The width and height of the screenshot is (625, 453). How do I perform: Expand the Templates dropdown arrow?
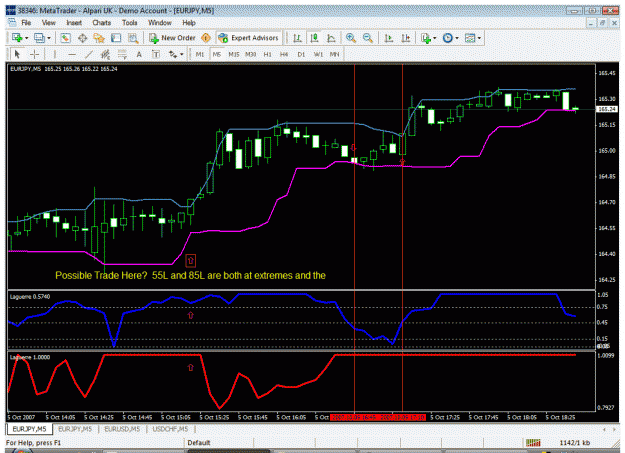(x=480, y=38)
